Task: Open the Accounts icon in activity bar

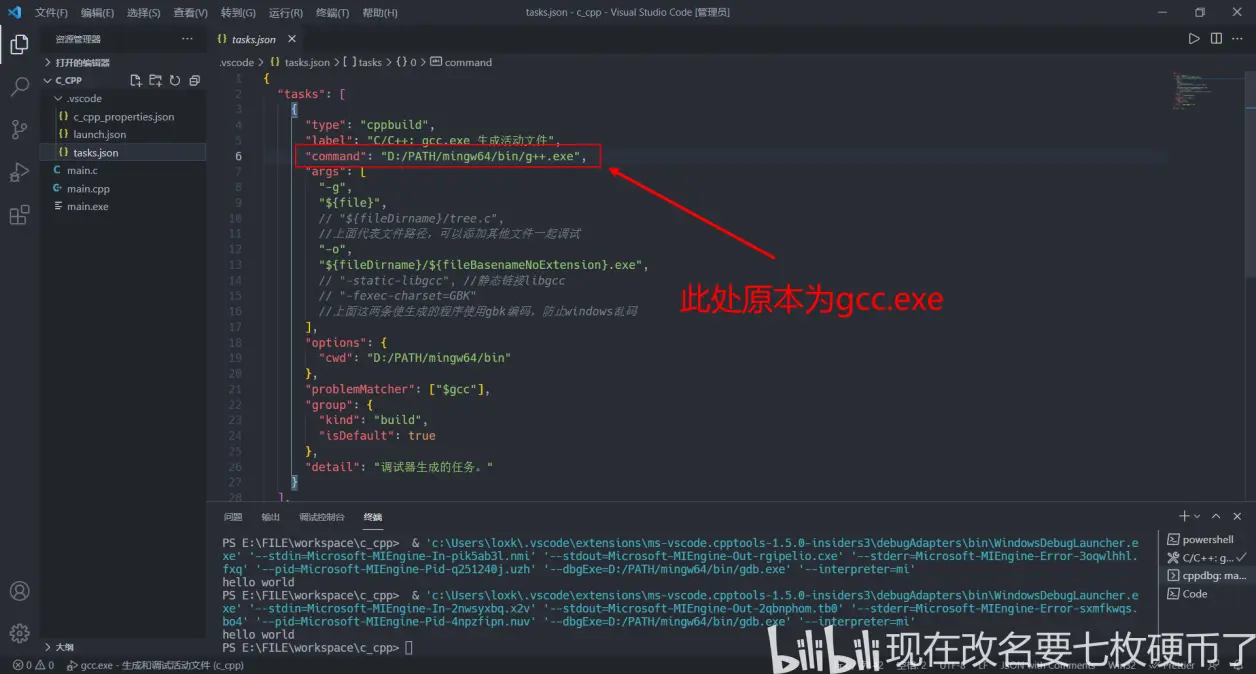Action: 19,591
